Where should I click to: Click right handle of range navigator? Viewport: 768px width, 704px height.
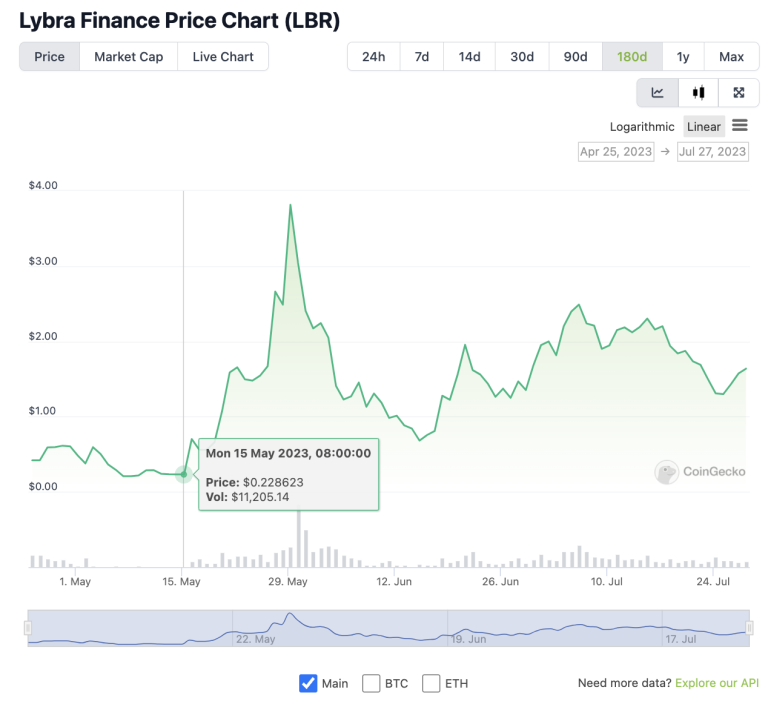click(750, 627)
